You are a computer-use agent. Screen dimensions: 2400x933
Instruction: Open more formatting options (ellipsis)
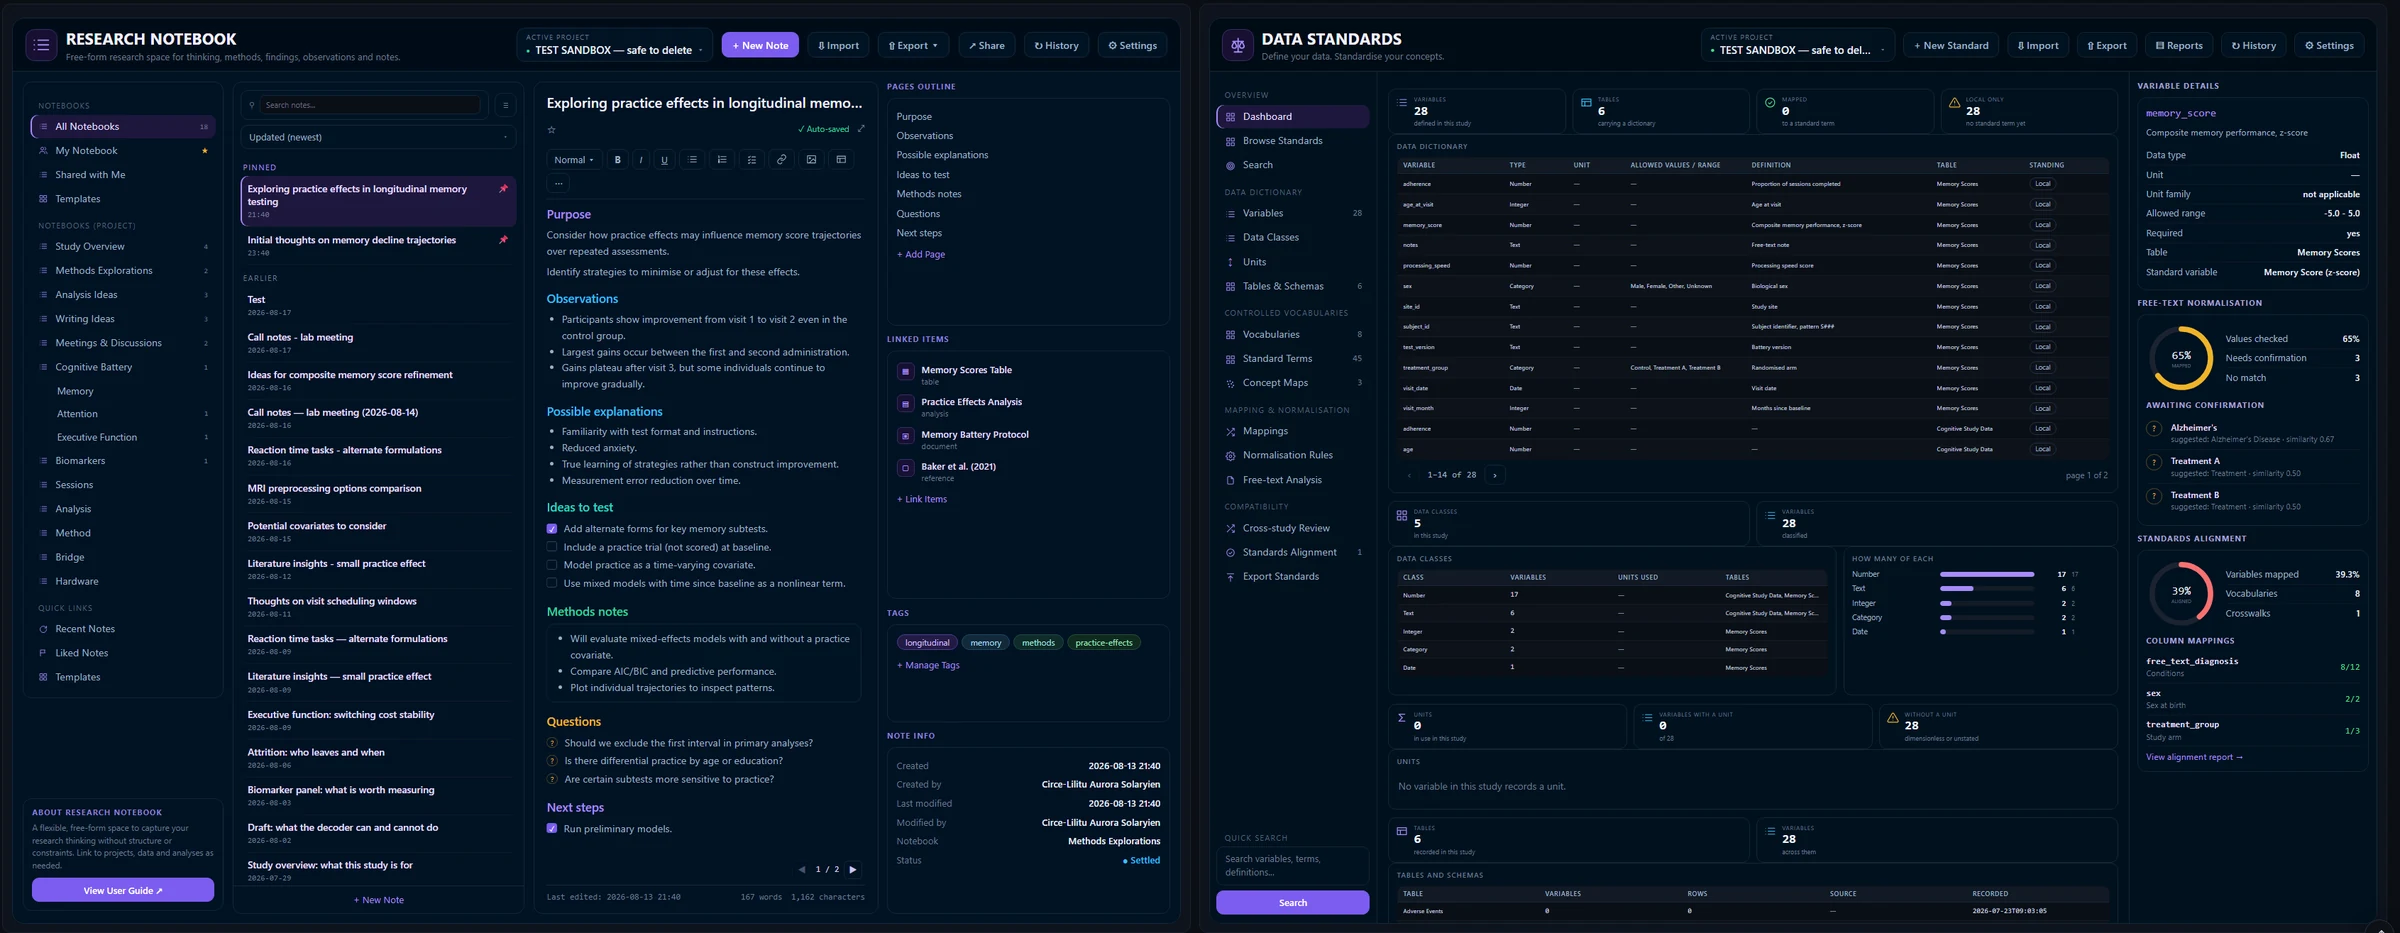[559, 184]
